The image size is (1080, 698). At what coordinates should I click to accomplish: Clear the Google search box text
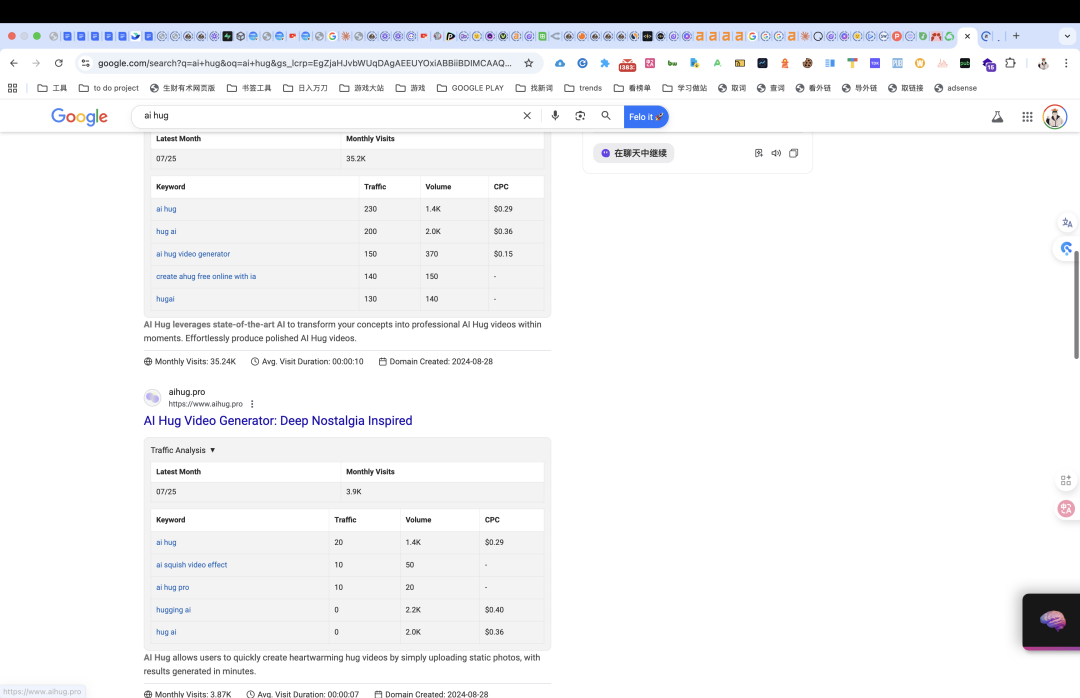[527, 116]
